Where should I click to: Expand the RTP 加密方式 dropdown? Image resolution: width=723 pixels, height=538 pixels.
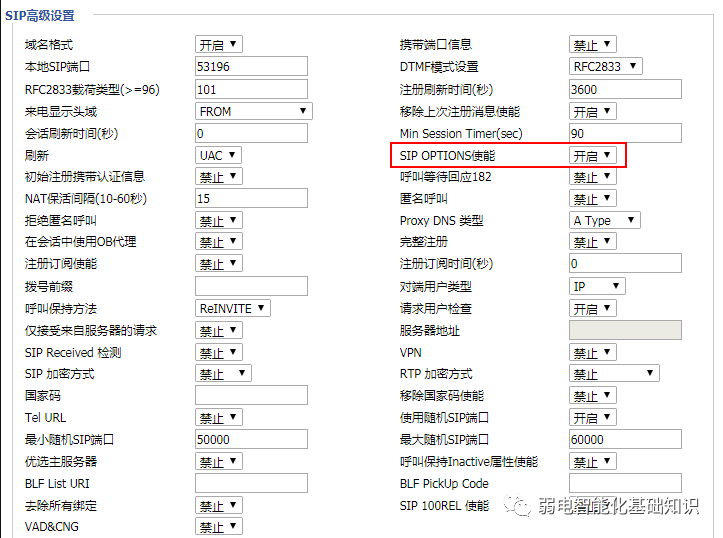pos(614,373)
